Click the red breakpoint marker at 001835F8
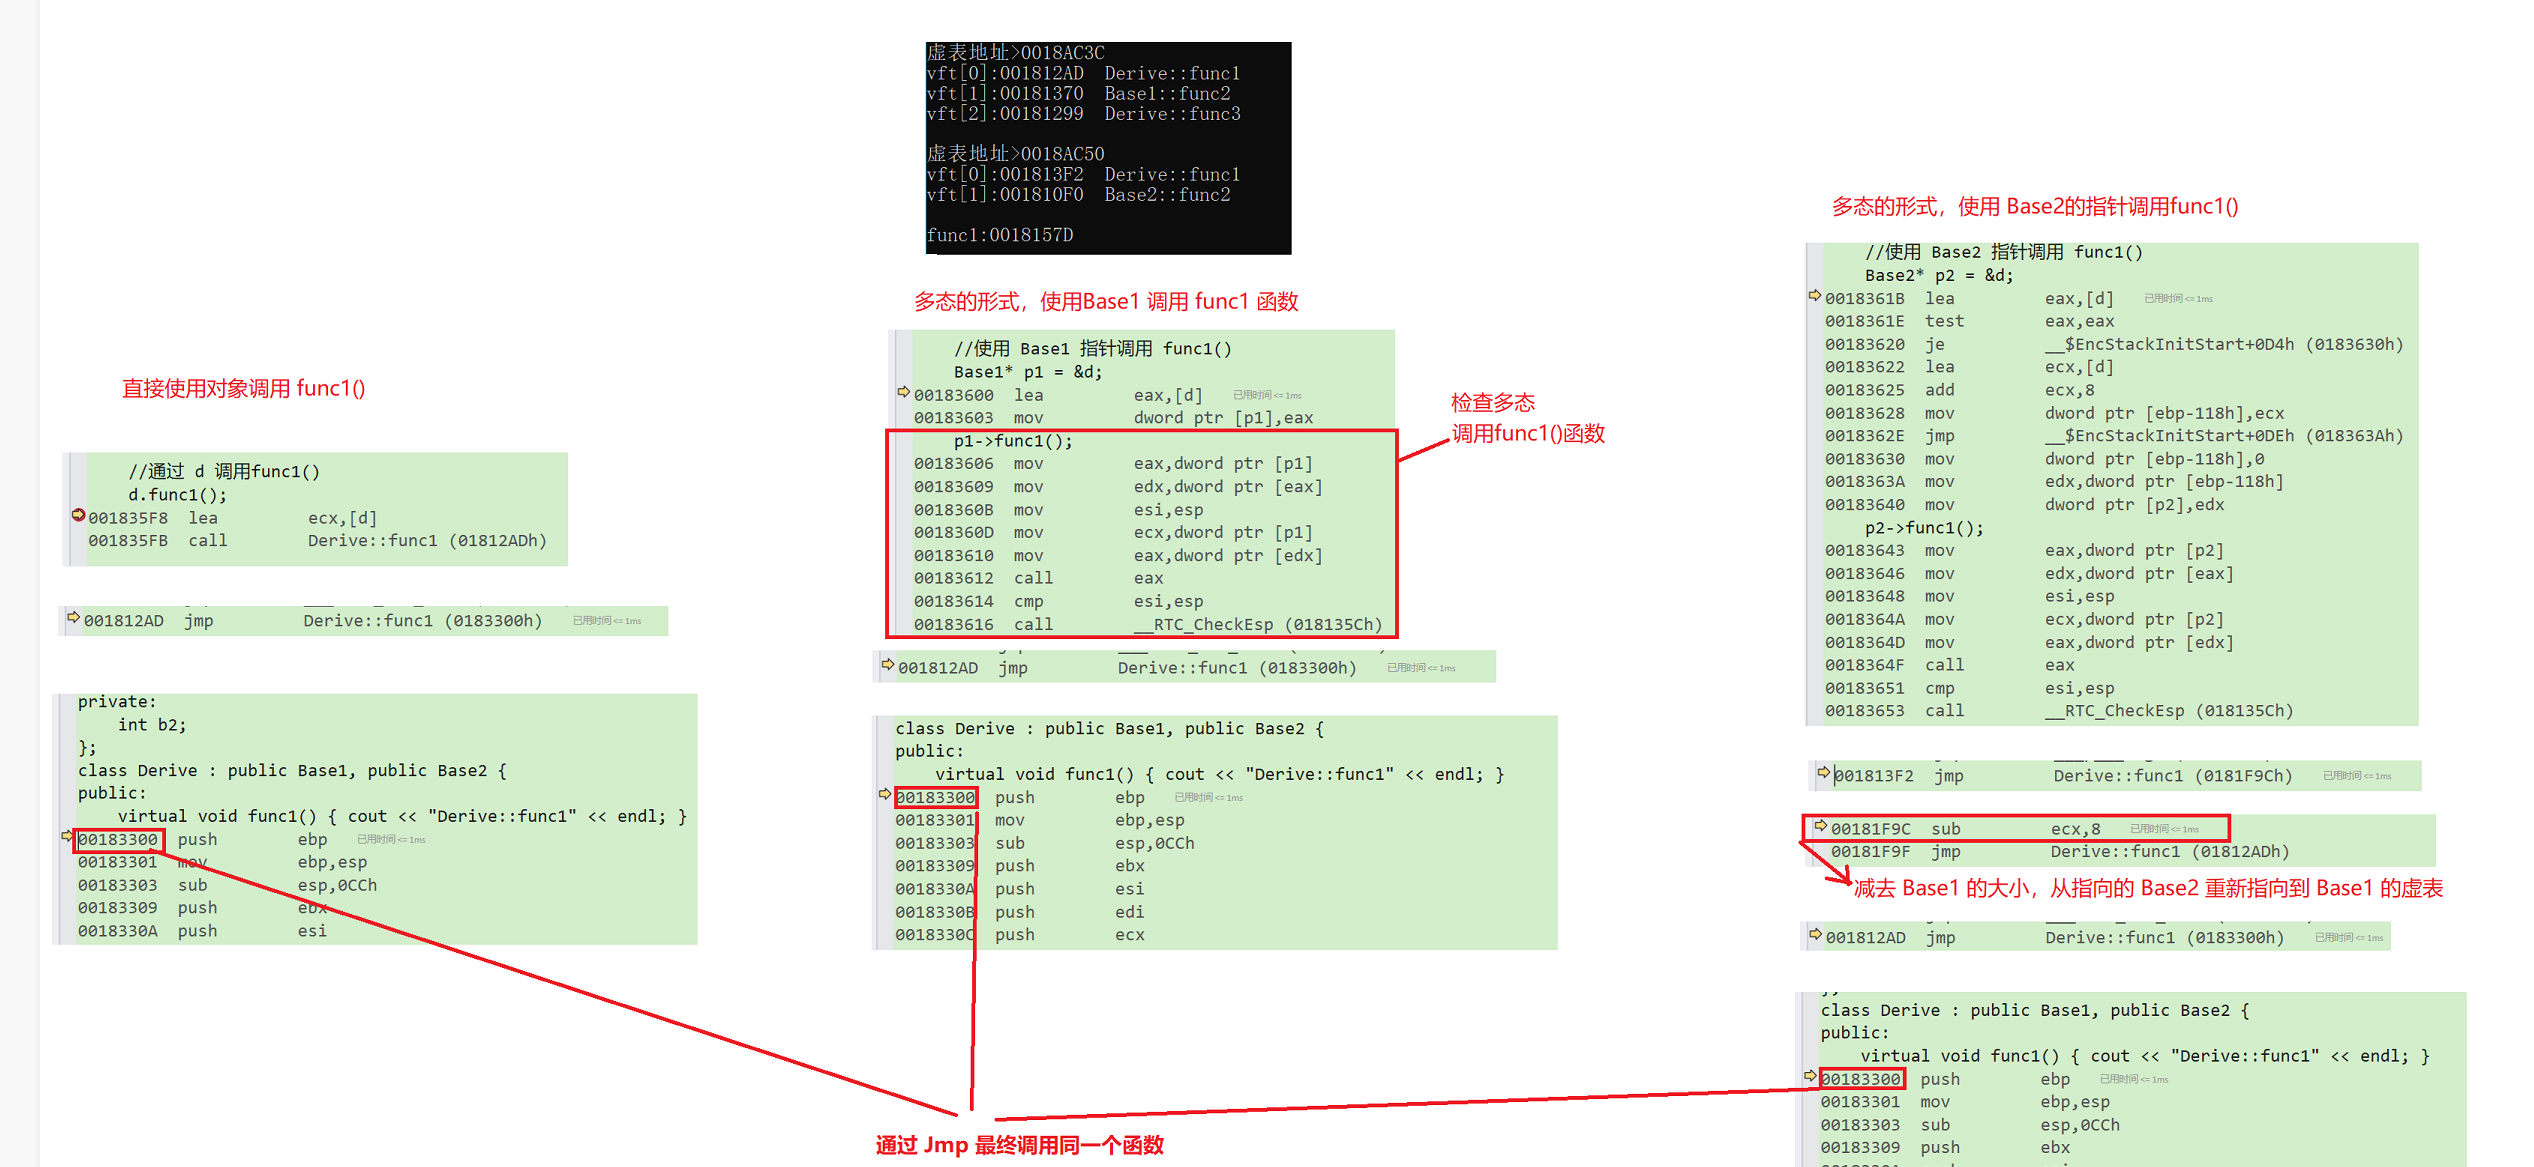The height and width of the screenshot is (1167, 2534). 78,515
